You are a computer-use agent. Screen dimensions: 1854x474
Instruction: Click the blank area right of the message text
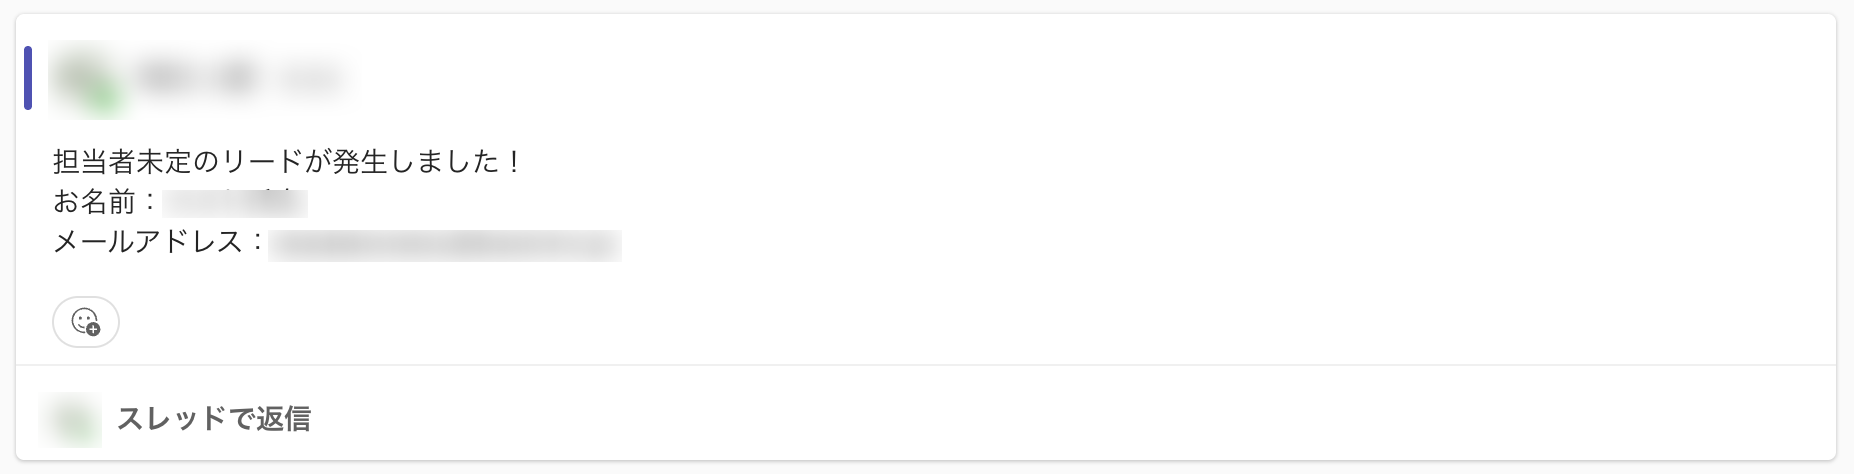(x=1100, y=202)
